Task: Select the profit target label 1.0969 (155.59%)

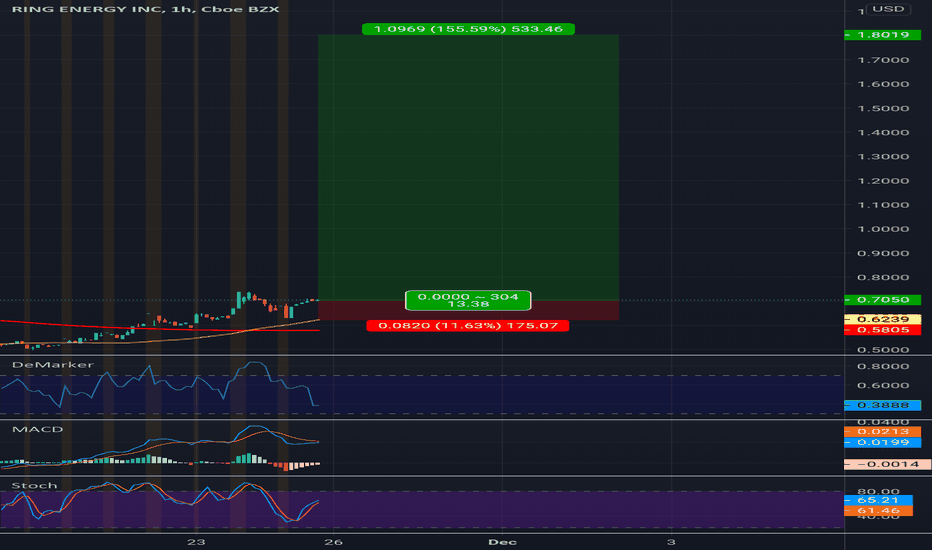Action: point(468,29)
